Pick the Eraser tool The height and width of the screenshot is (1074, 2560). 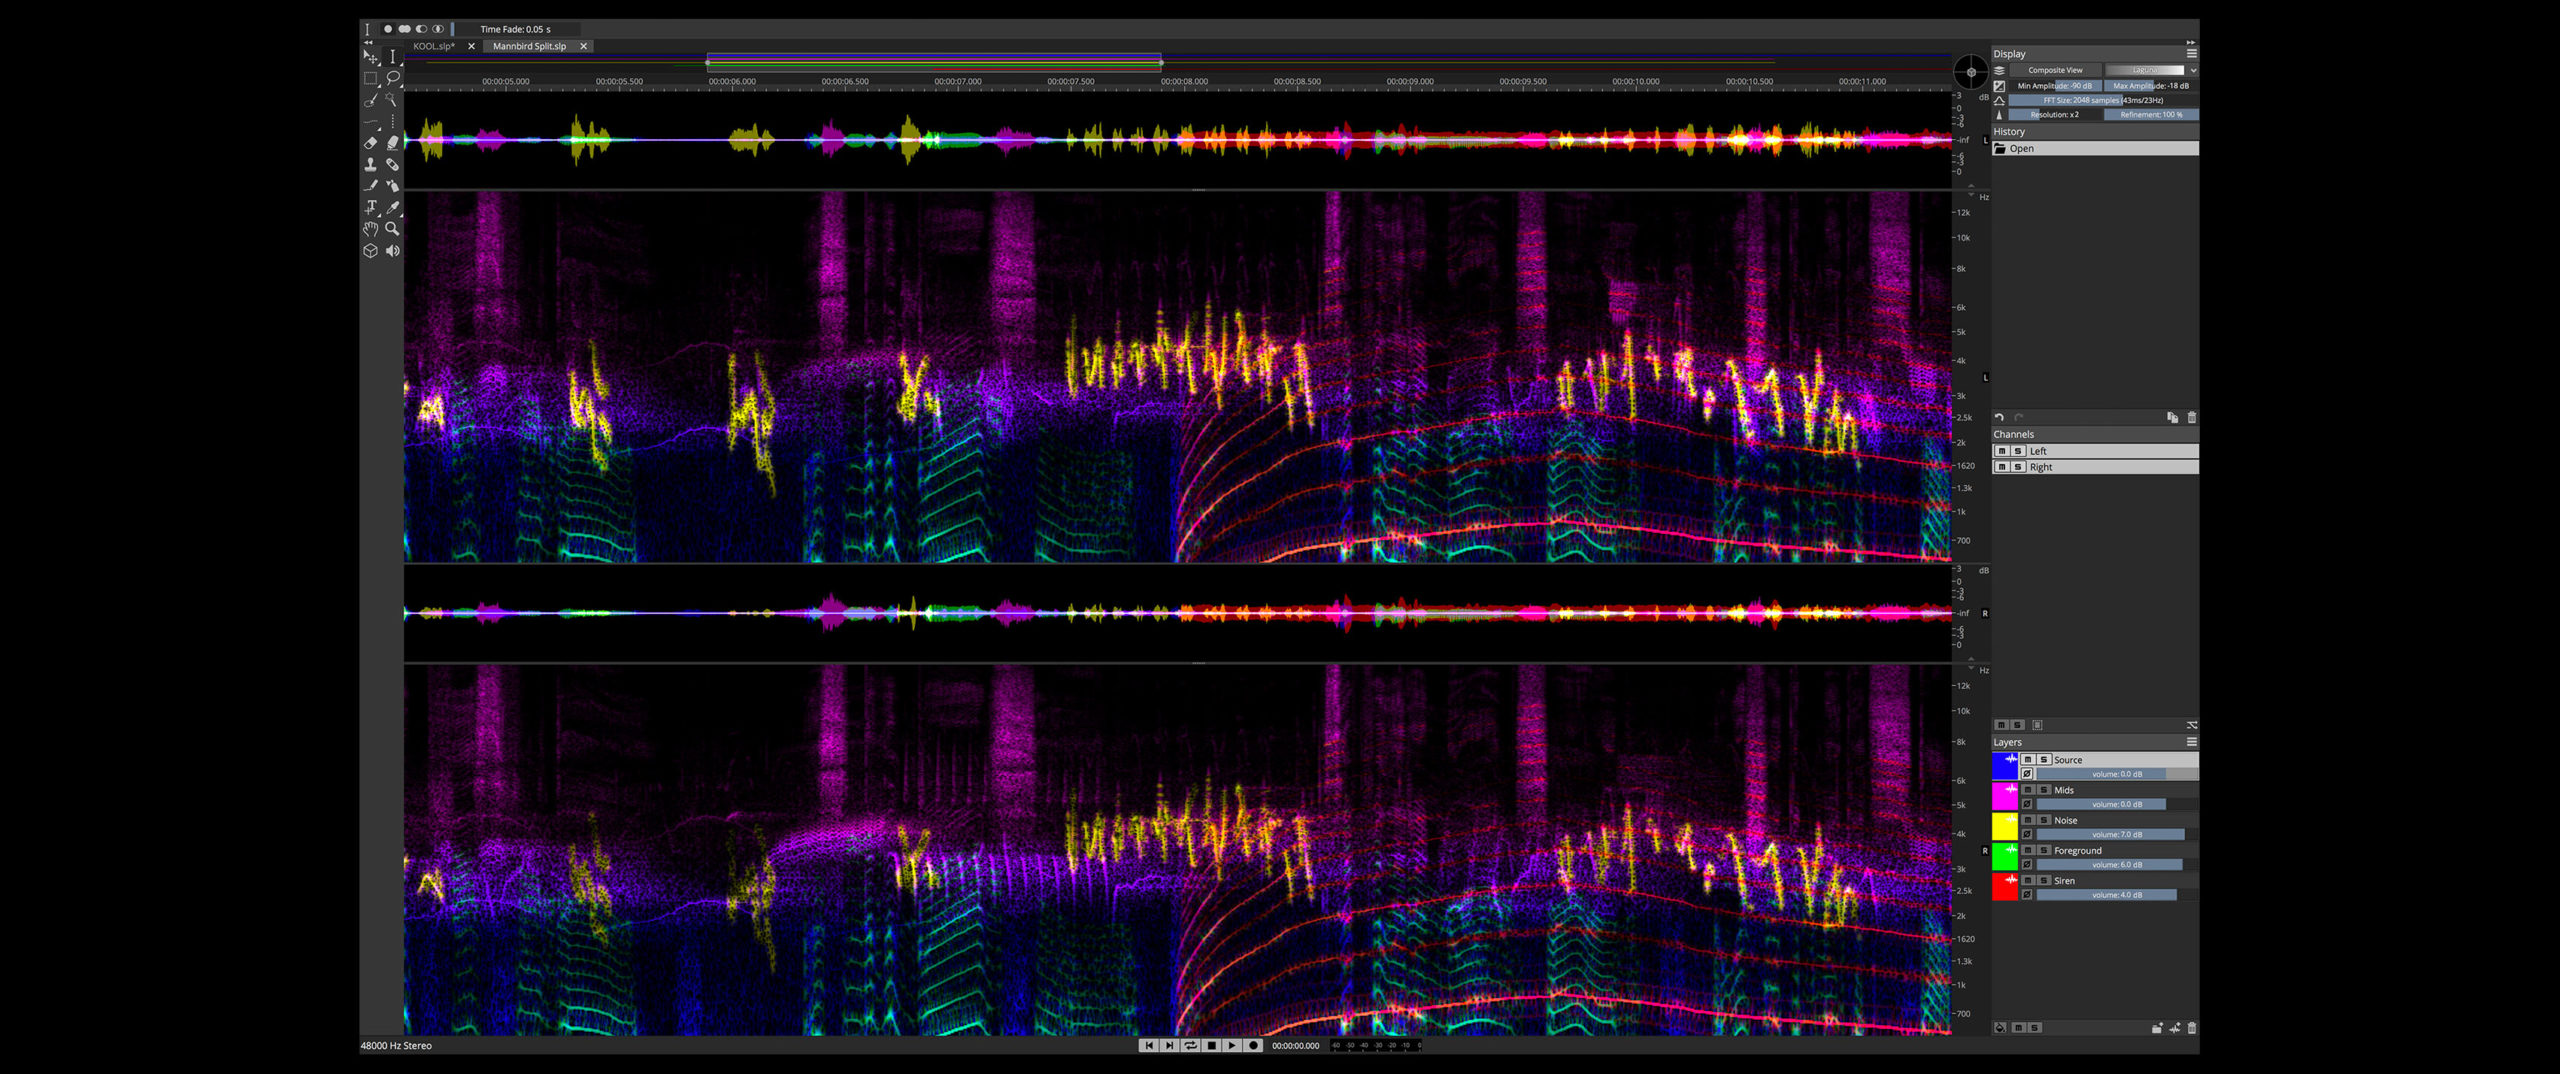pyautogui.click(x=371, y=143)
